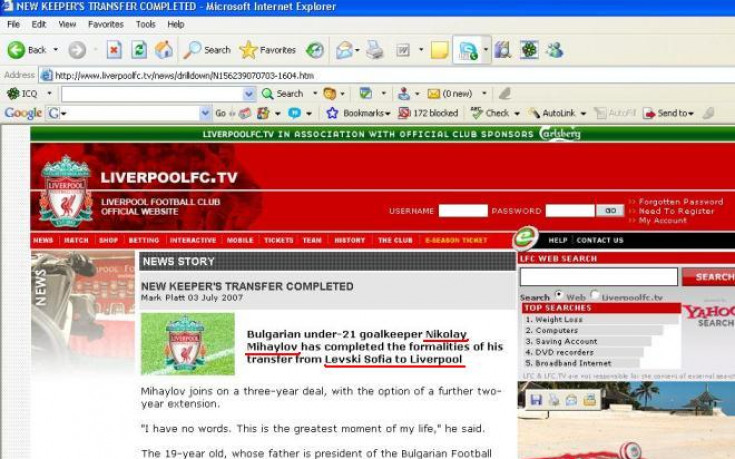The width and height of the screenshot is (735, 459).
Task: Open the ICQ menu dropdown arrow
Action: pyautogui.click(x=49, y=93)
